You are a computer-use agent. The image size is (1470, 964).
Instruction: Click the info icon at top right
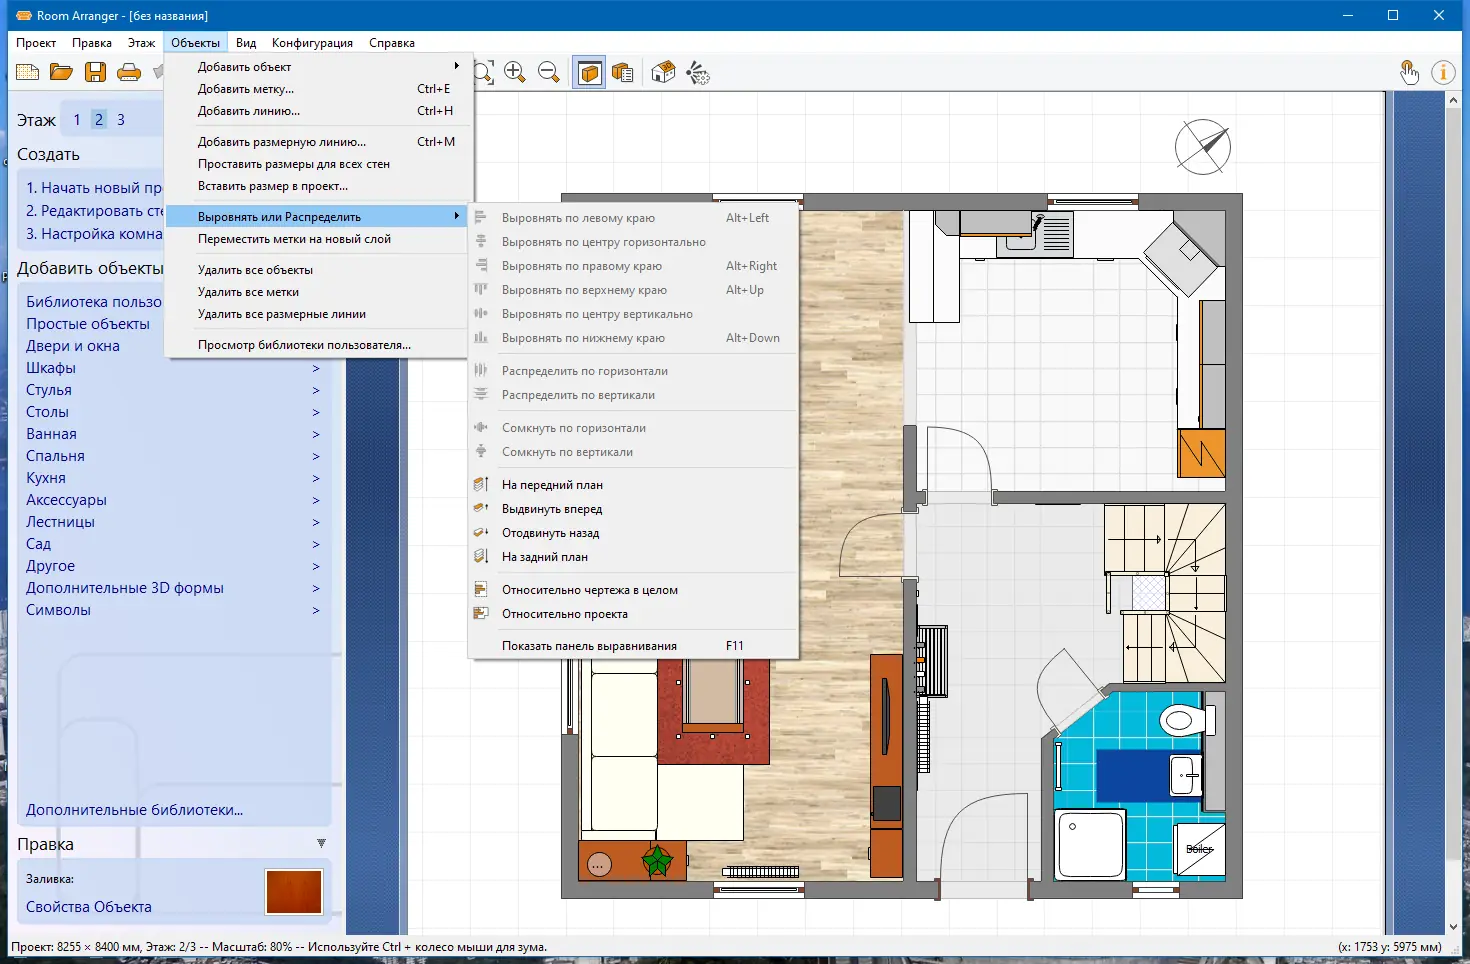point(1442,72)
